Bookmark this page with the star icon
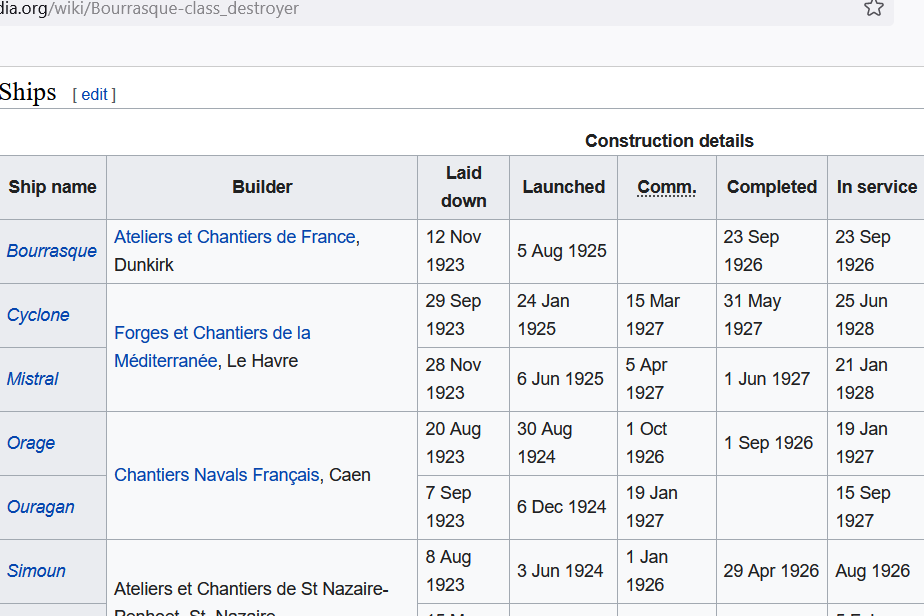Image resolution: width=924 pixels, height=616 pixels. click(873, 8)
